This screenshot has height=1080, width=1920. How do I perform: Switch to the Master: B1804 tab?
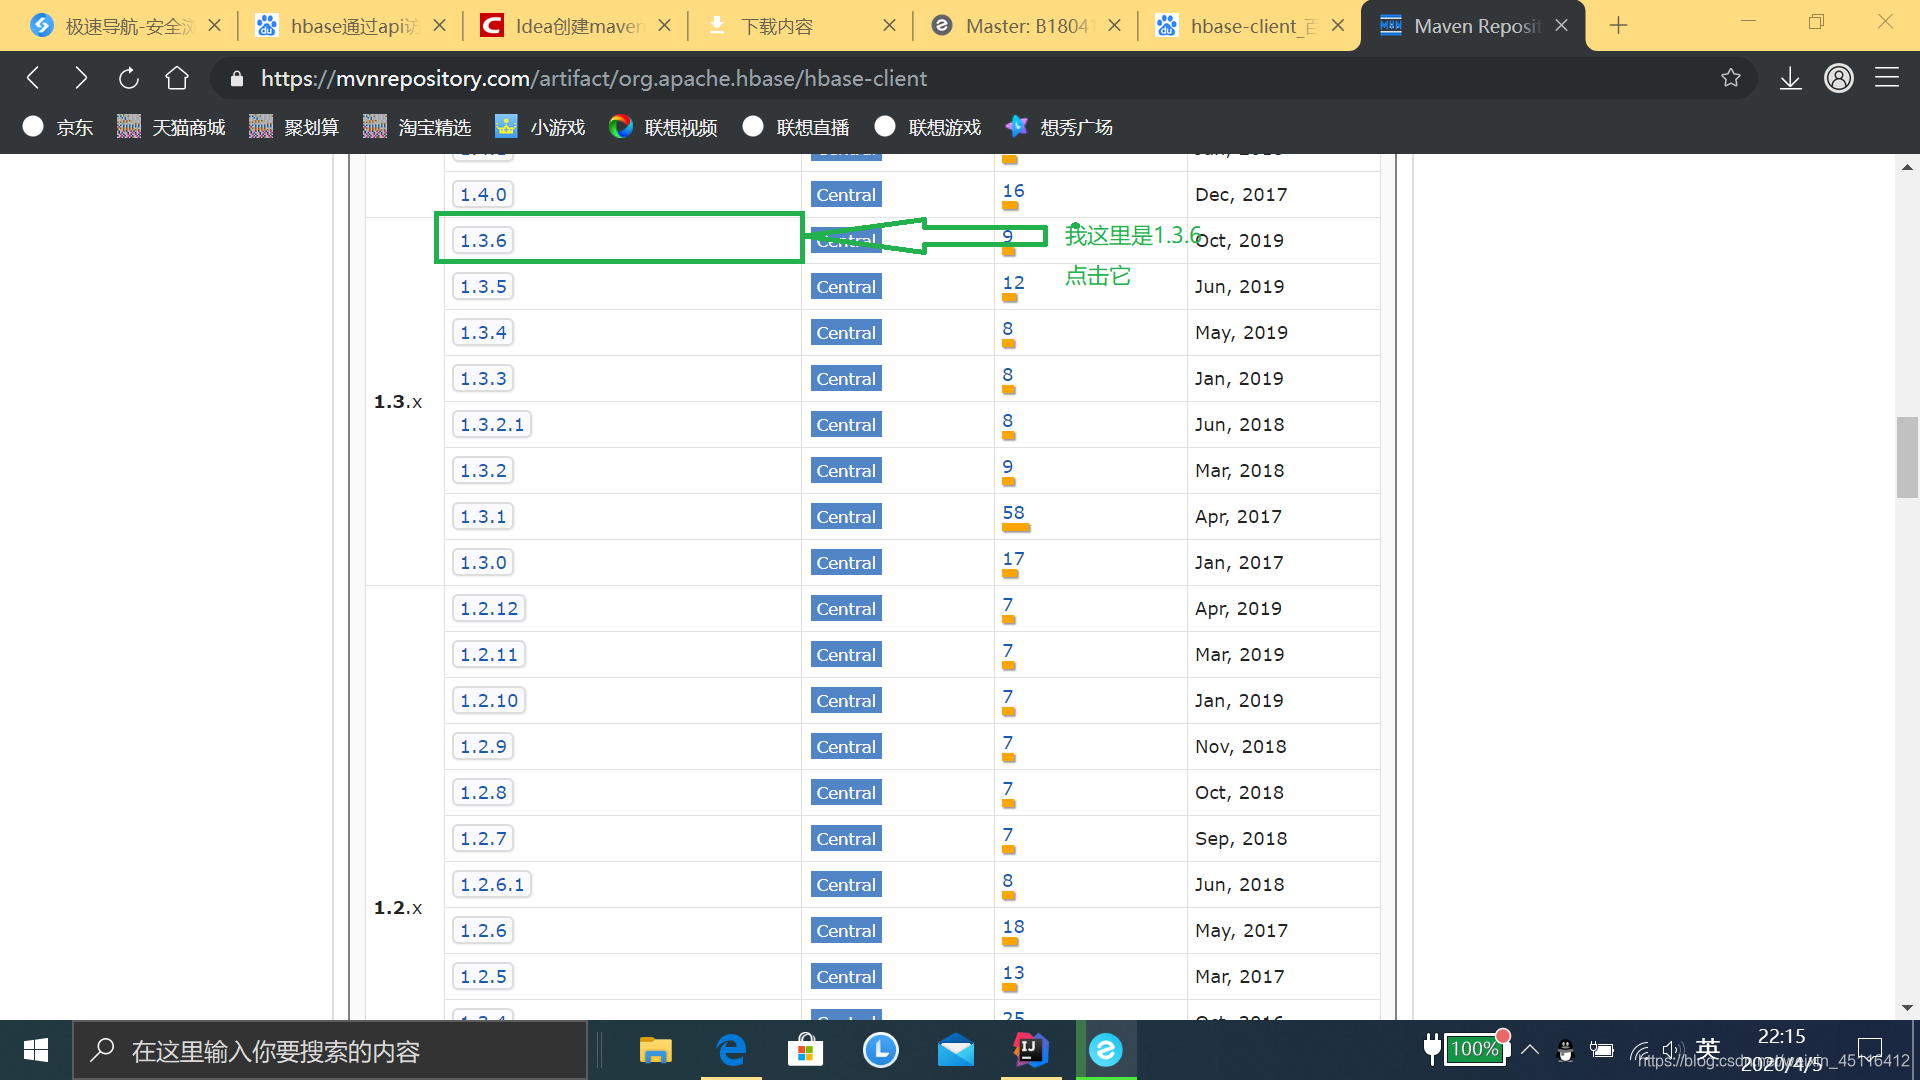[x=1025, y=26]
